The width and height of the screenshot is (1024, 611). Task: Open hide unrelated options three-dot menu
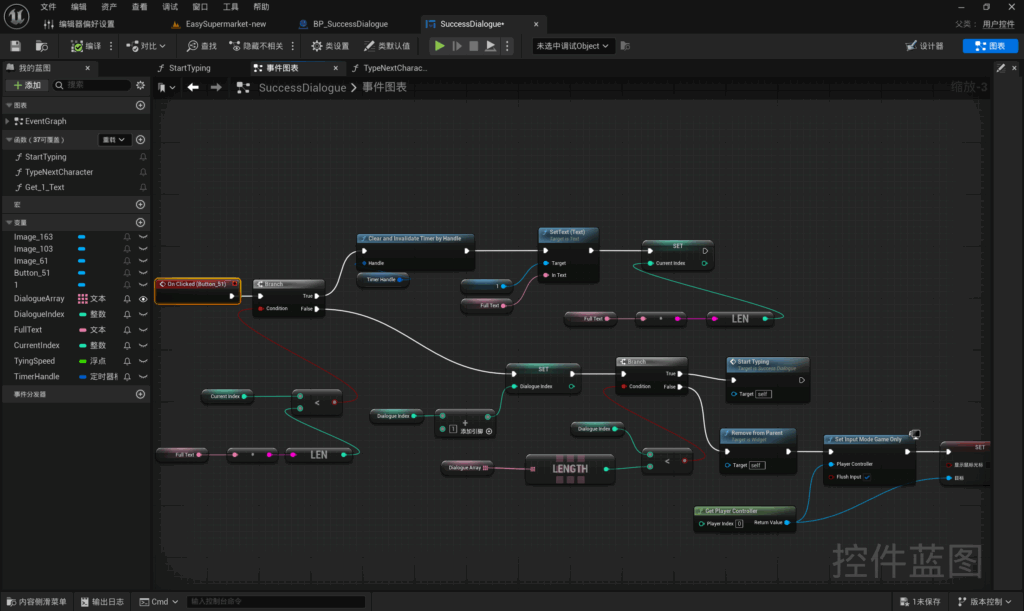[x=293, y=46]
